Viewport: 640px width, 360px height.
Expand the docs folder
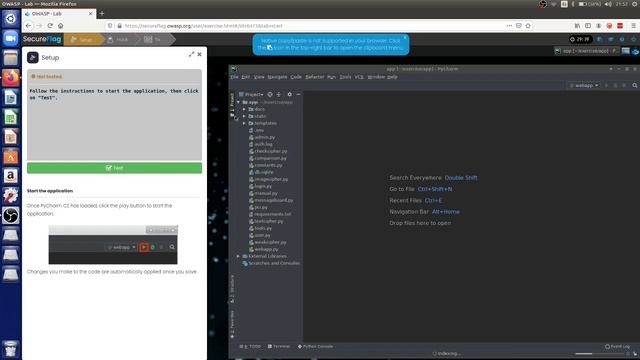click(x=244, y=109)
